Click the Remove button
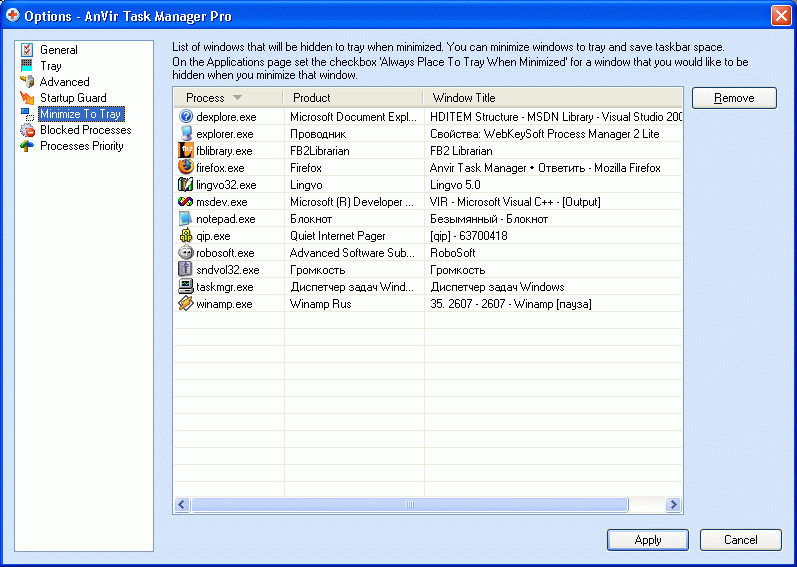This screenshot has width=797, height=567. pyautogui.click(x=734, y=98)
